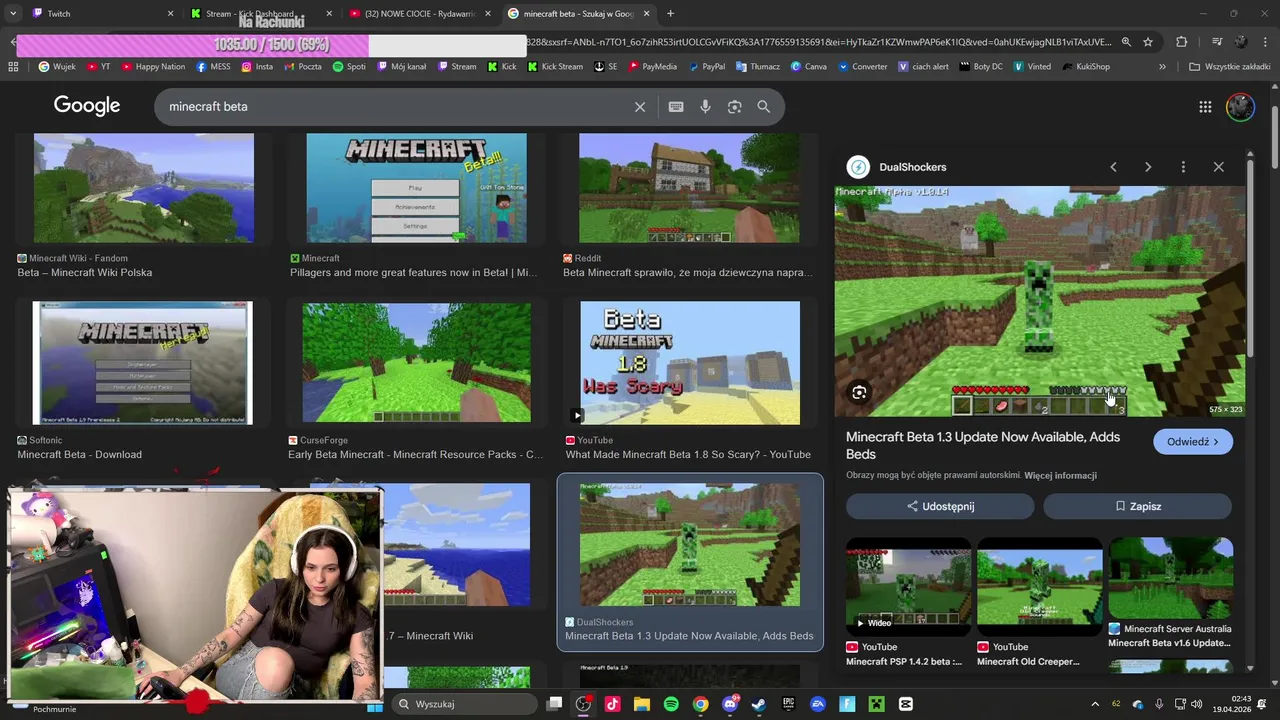Open the Softonic Minecraft Beta Download thumbnail
Image resolution: width=1280 pixels, height=720 pixels.
coord(142,363)
